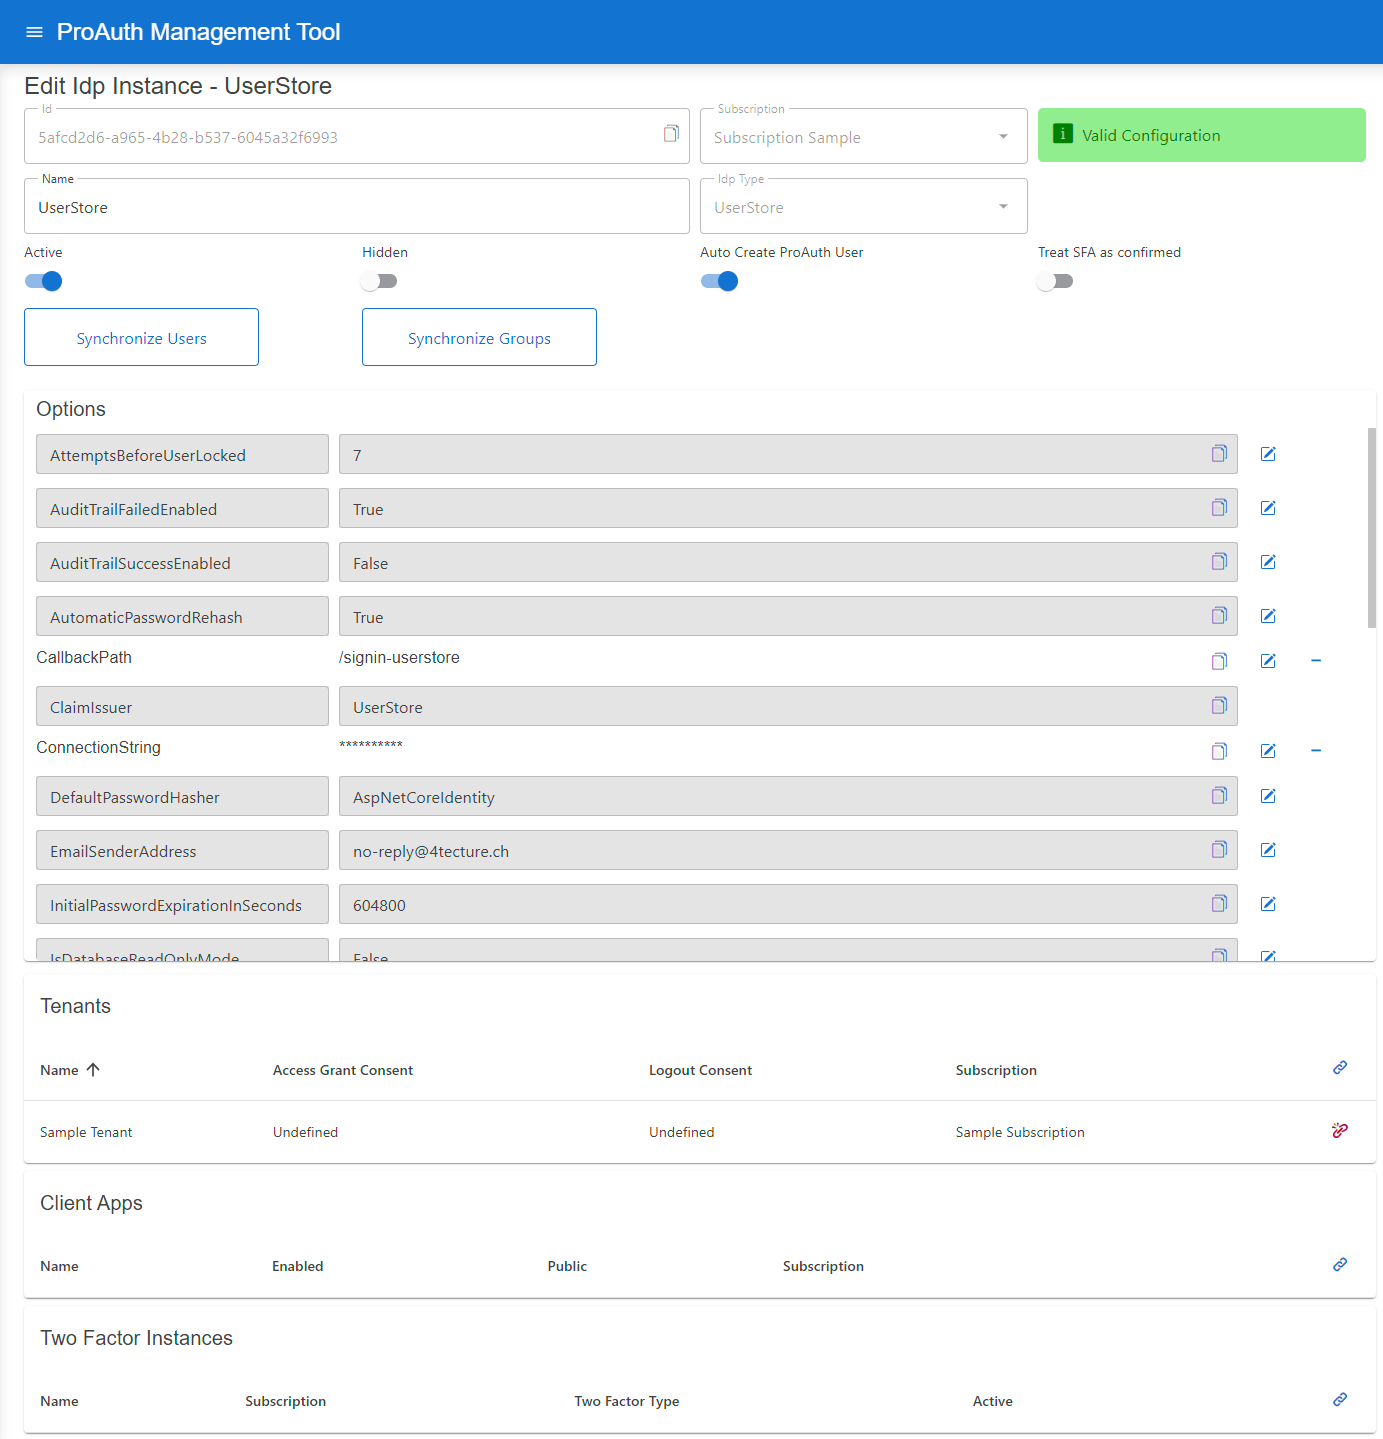Link a Two Factor Instance
The width and height of the screenshot is (1383, 1439).
click(1340, 1400)
